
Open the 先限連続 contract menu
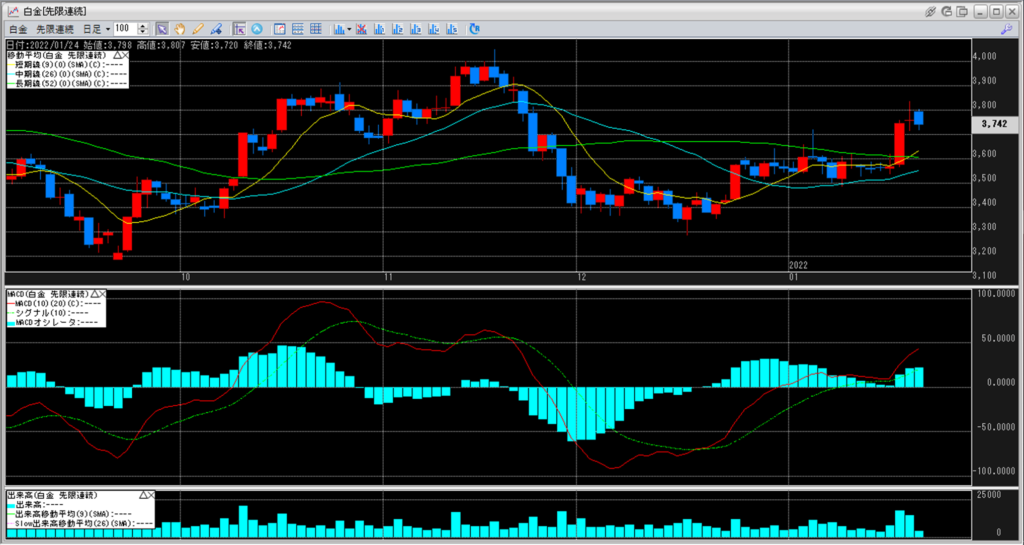[x=55, y=29]
